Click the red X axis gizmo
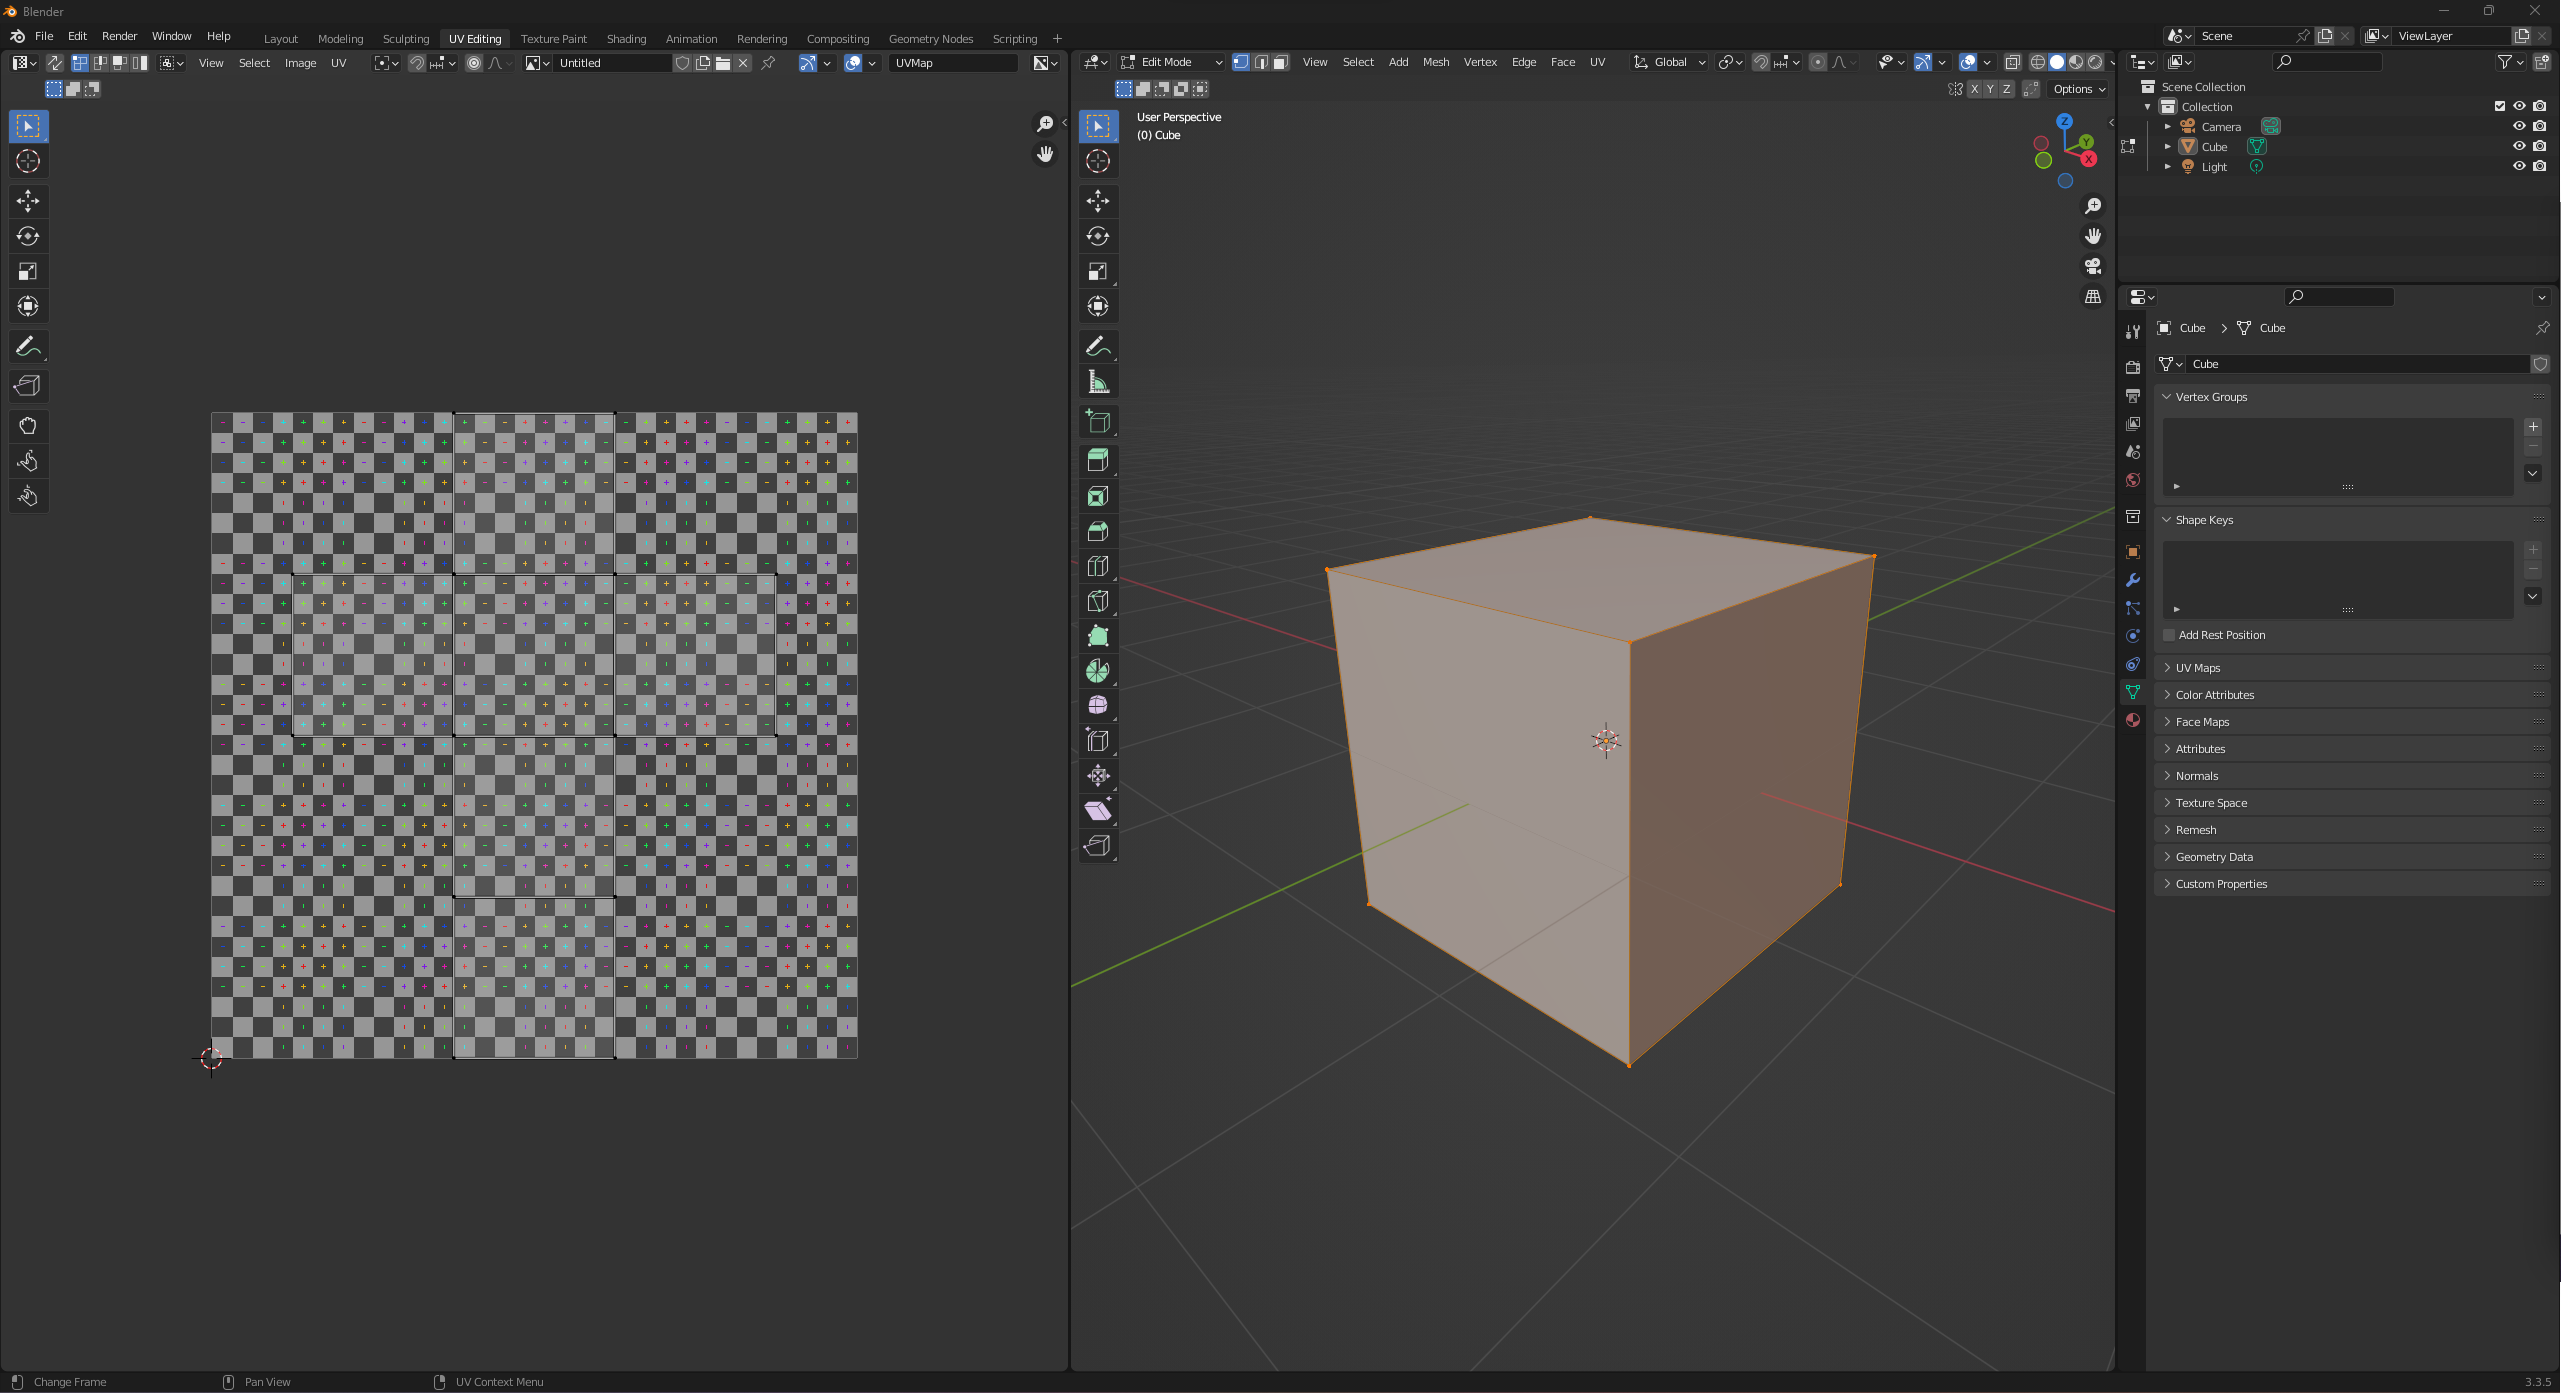The width and height of the screenshot is (2561, 1393). [x=2089, y=160]
